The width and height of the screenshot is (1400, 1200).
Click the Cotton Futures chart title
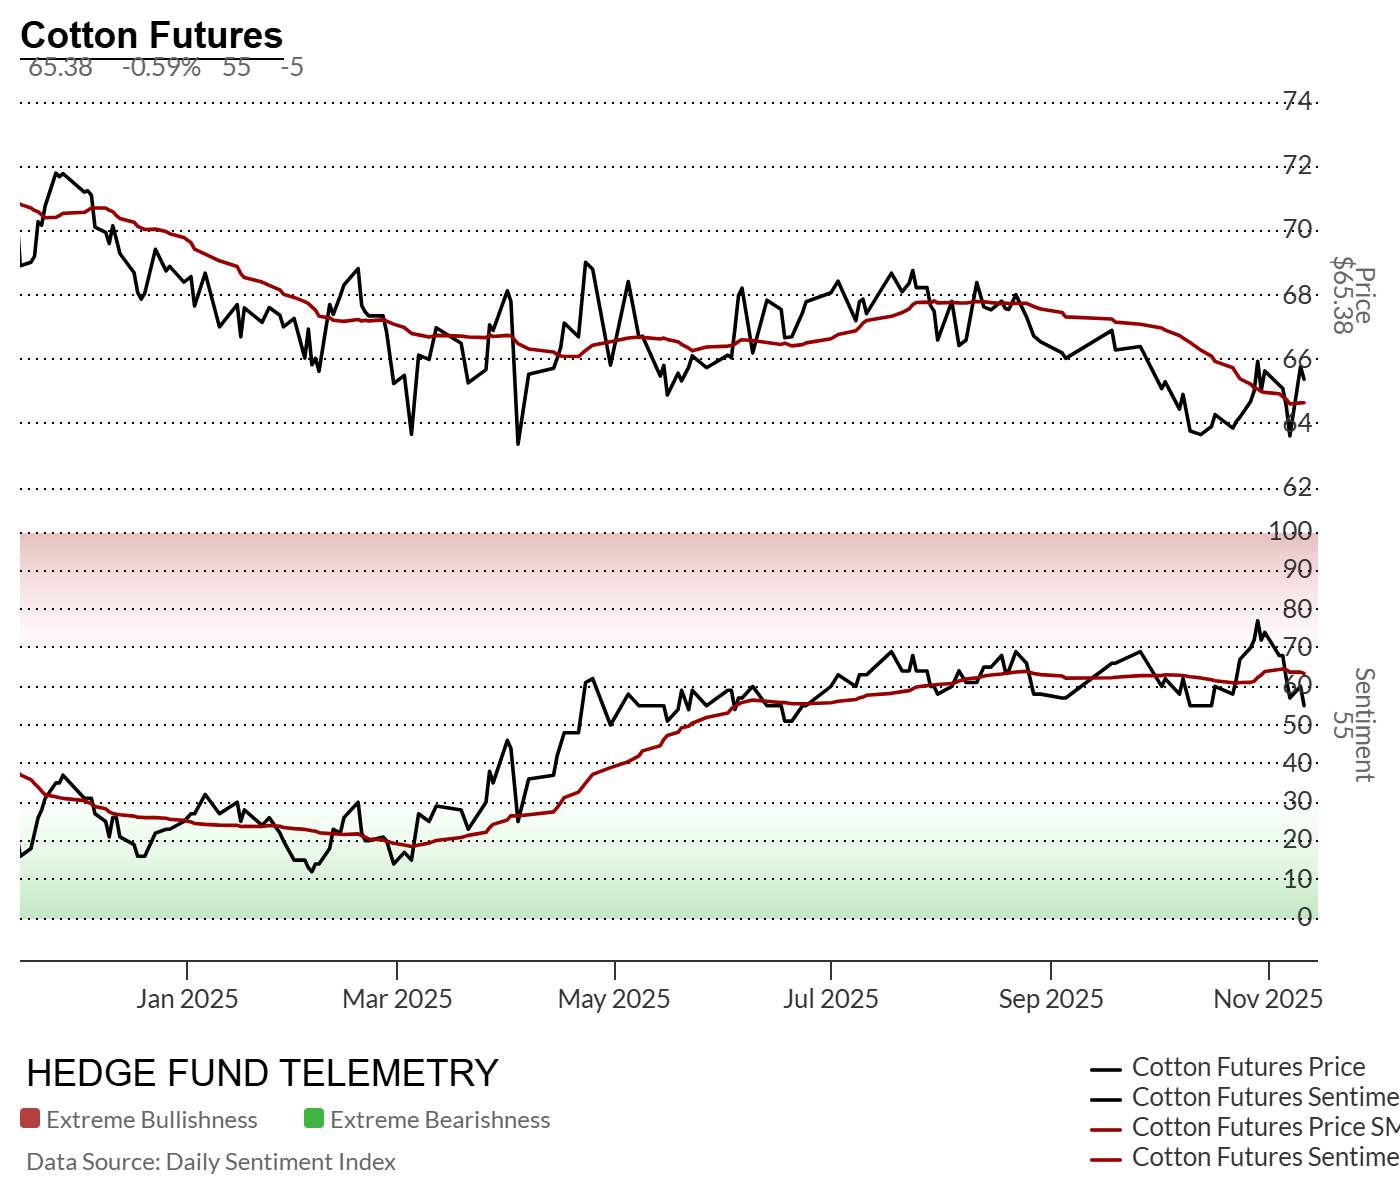coord(152,35)
